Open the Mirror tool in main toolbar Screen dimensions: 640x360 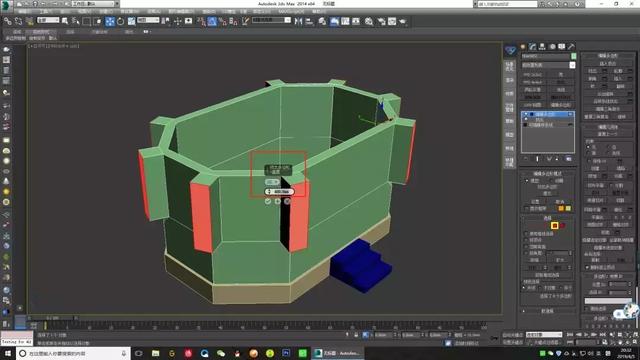click(x=298, y=21)
